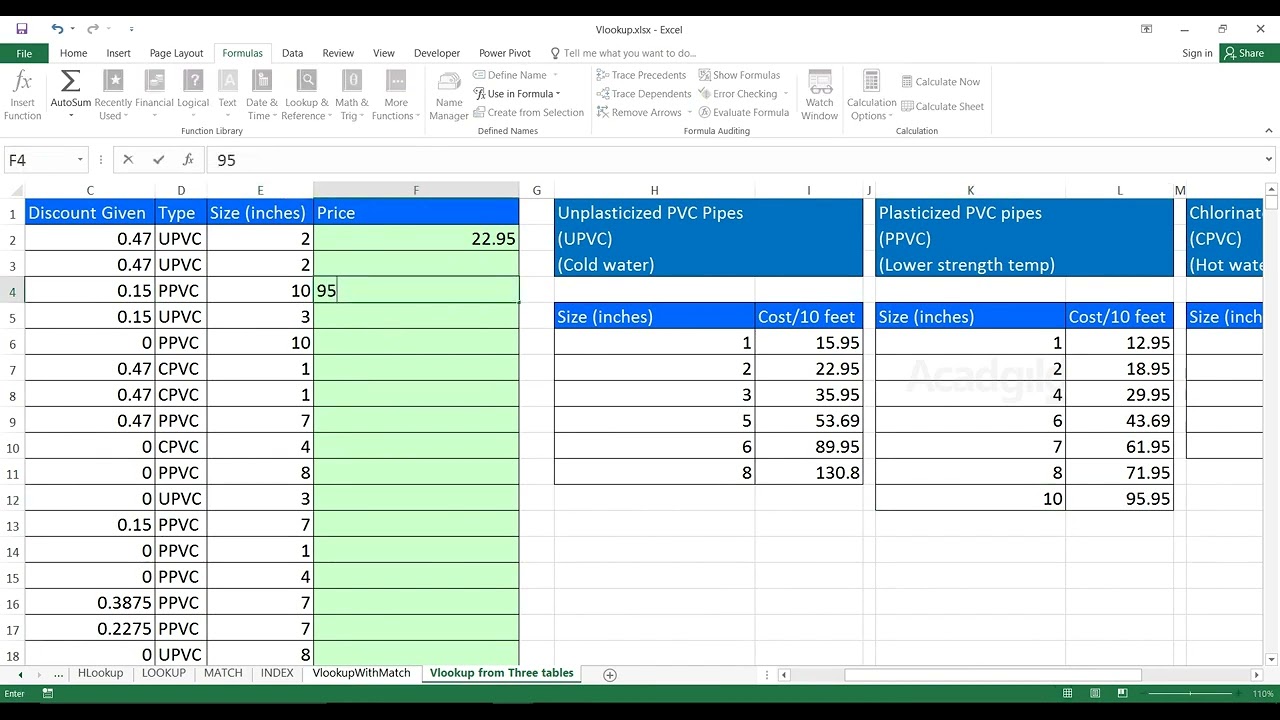Viewport: 1280px width, 720px height.
Task: Customize the Quick Access Toolbar dropdown
Action: [131, 29]
